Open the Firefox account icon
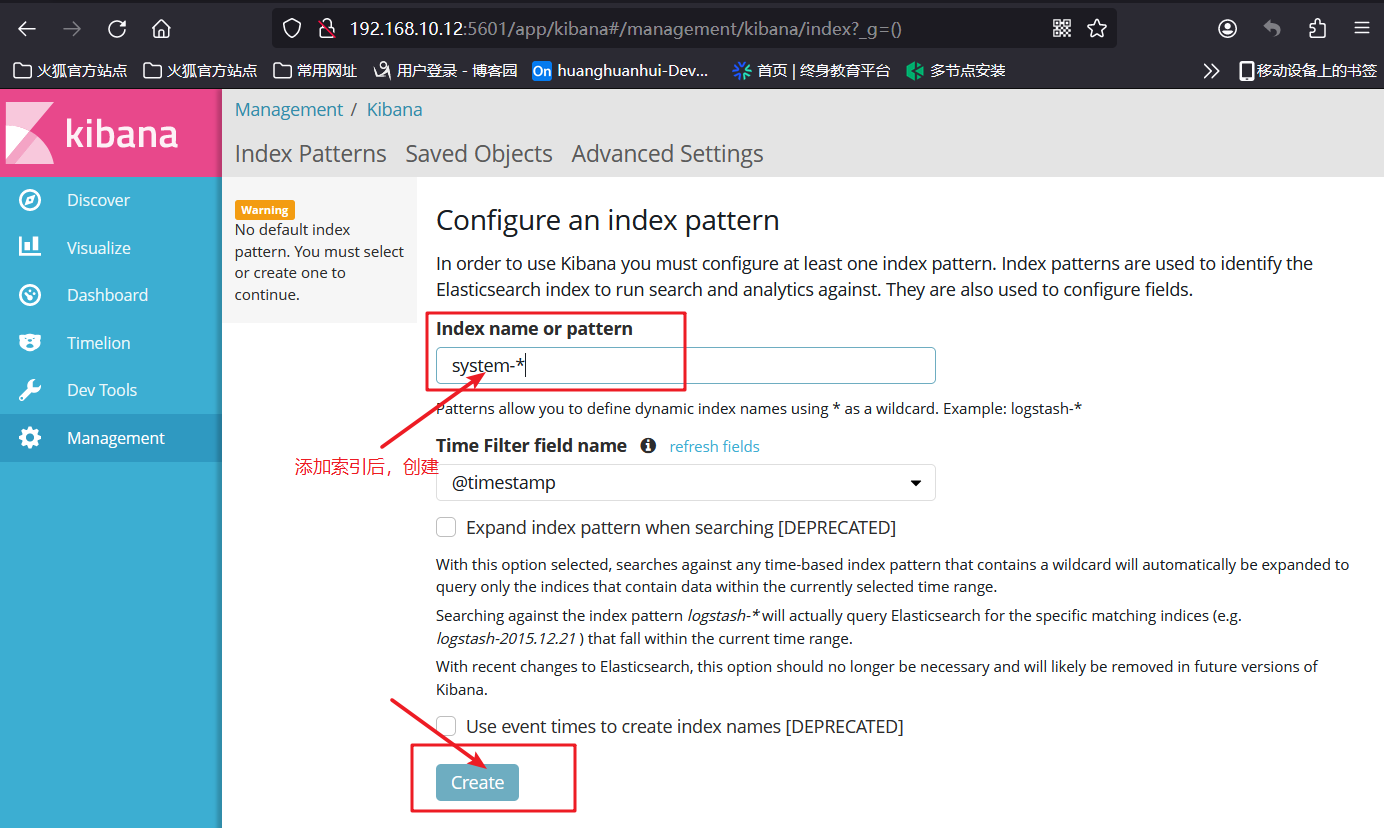Image resolution: width=1384 pixels, height=828 pixels. (x=1227, y=29)
